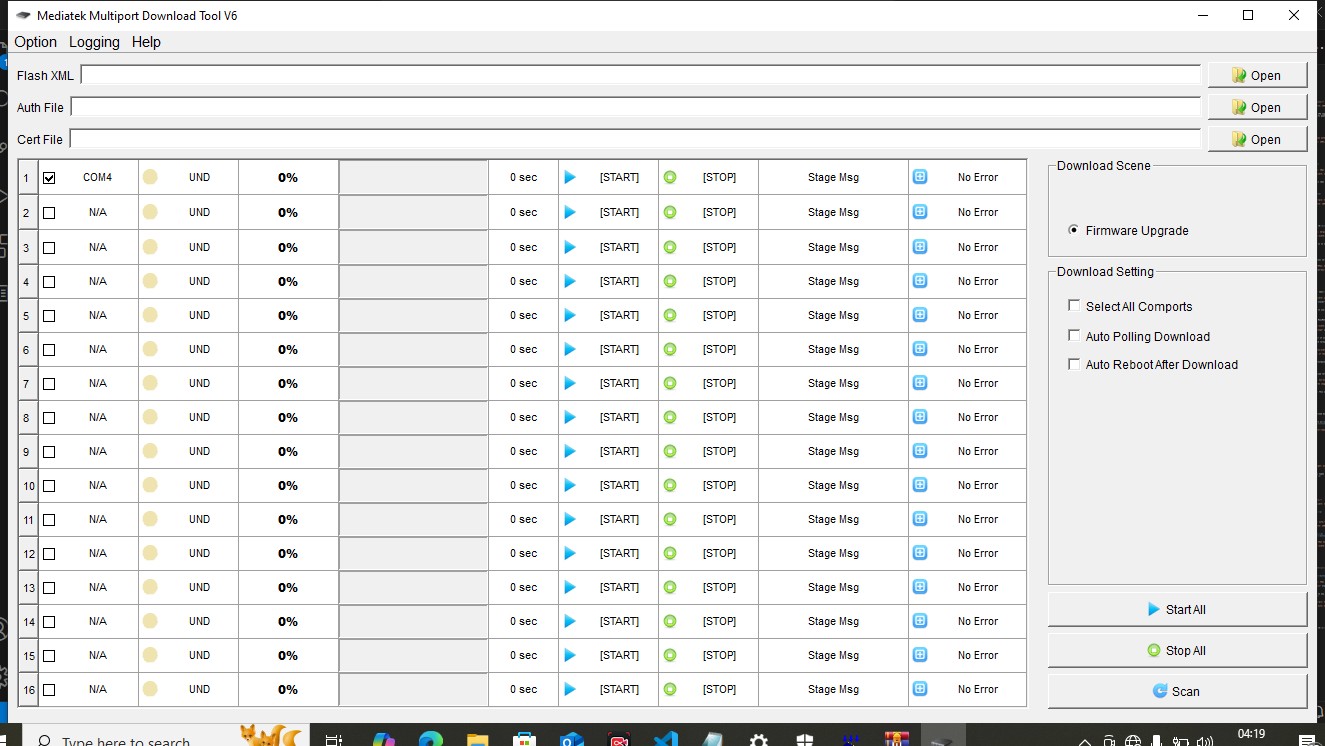Image resolution: width=1325 pixels, height=746 pixels.
Task: Click the UND status text in row 10
Action: coord(199,485)
